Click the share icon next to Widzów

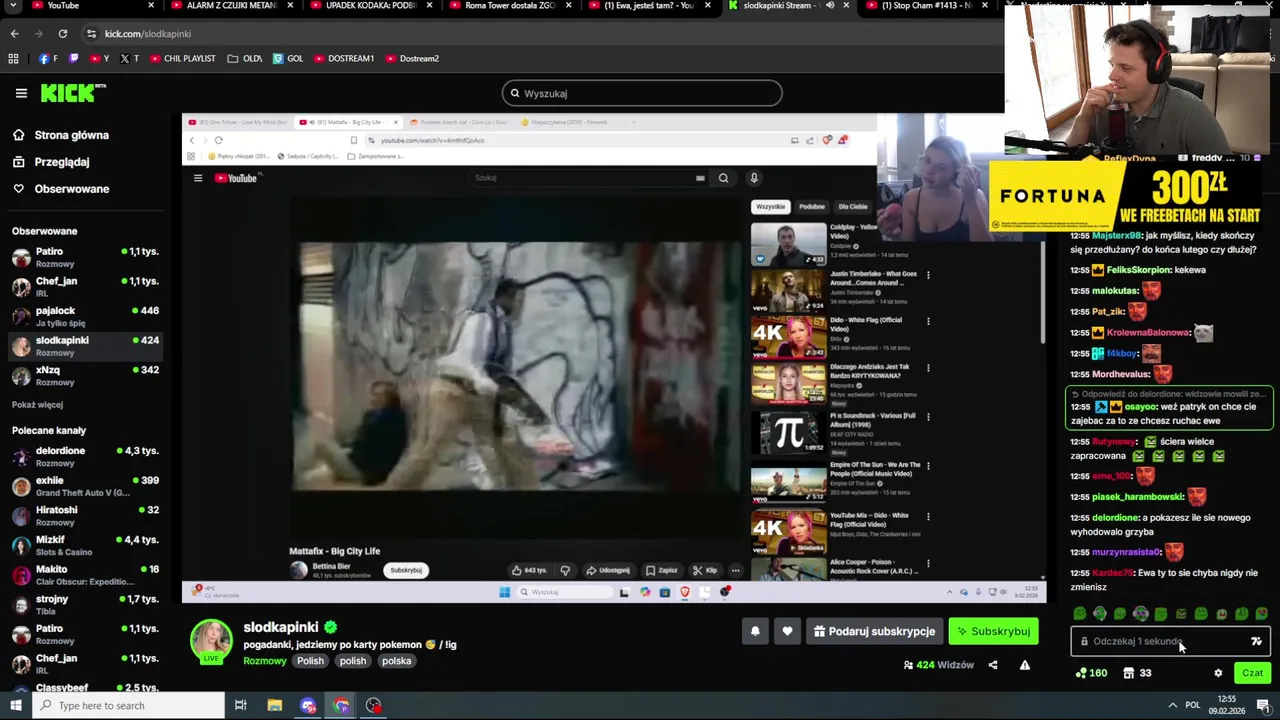pos(993,665)
